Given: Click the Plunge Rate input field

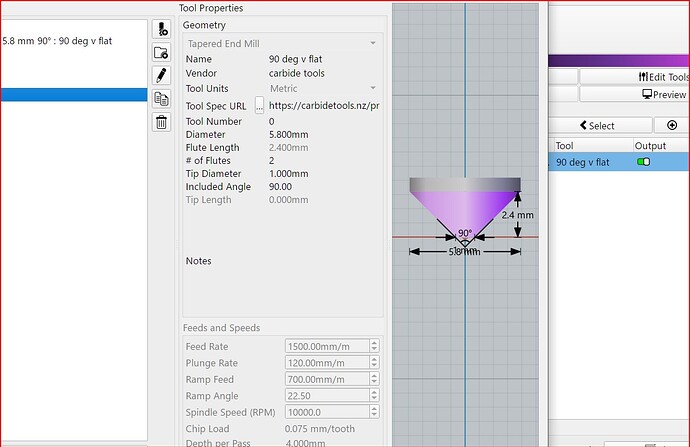Looking at the screenshot, I should click(327, 363).
